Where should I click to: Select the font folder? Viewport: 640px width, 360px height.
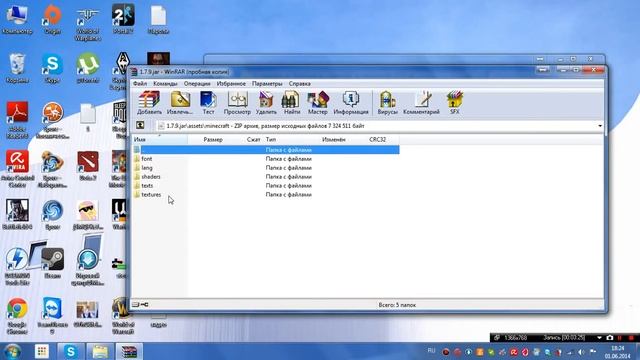(147, 159)
